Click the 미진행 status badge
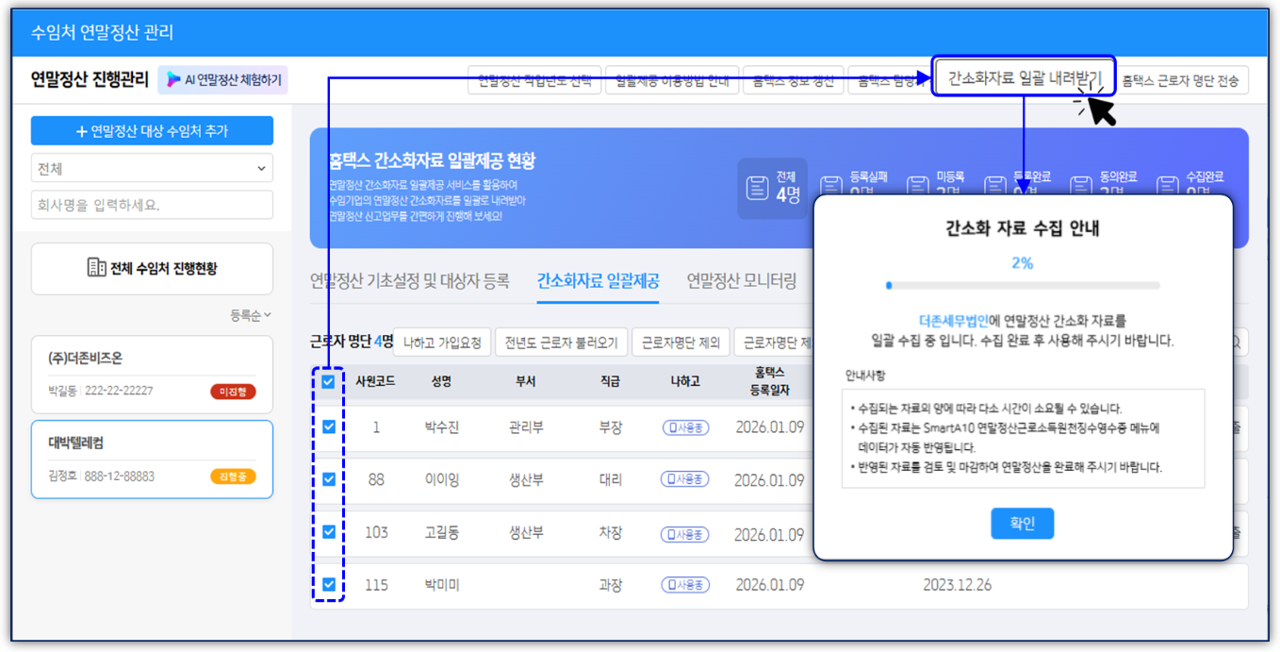 tap(233, 392)
